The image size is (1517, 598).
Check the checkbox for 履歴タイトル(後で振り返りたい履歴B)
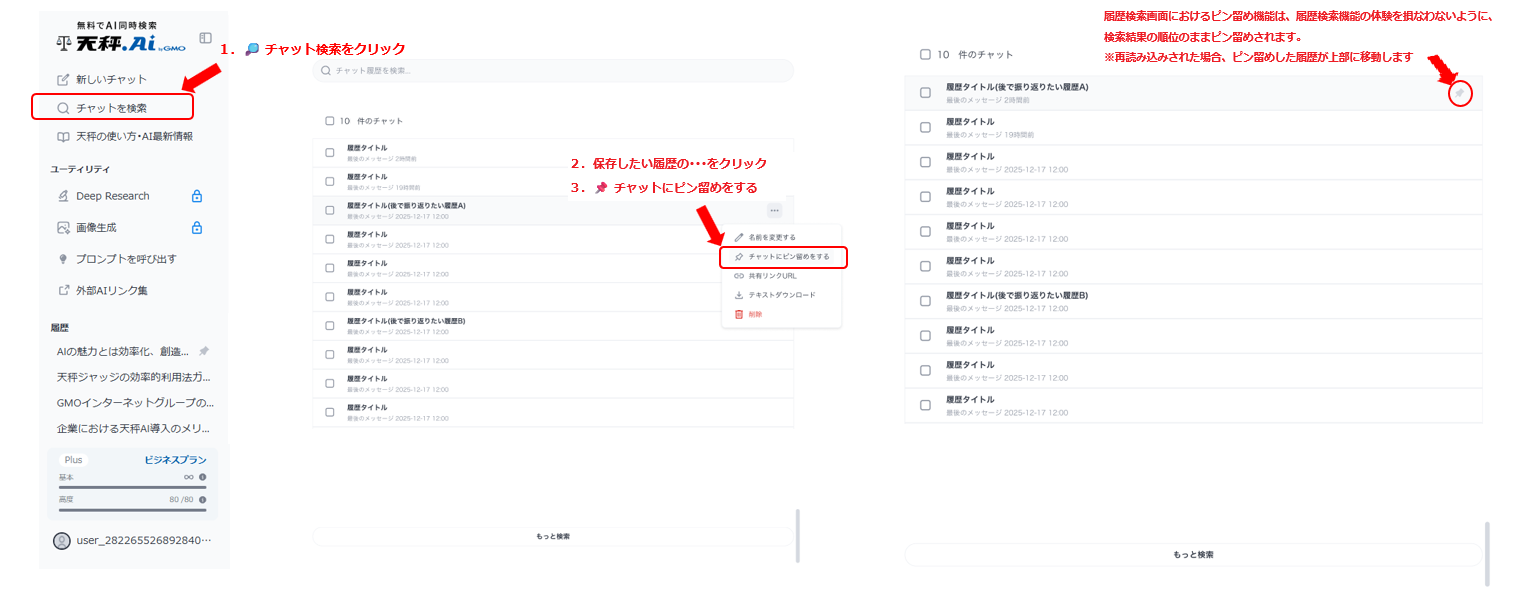pyautogui.click(x=330, y=325)
